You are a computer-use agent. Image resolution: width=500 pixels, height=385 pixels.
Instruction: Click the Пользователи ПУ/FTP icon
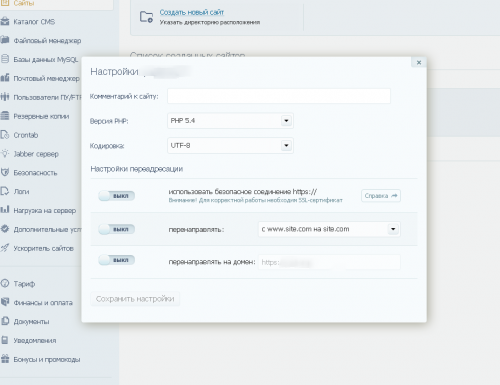(5, 97)
